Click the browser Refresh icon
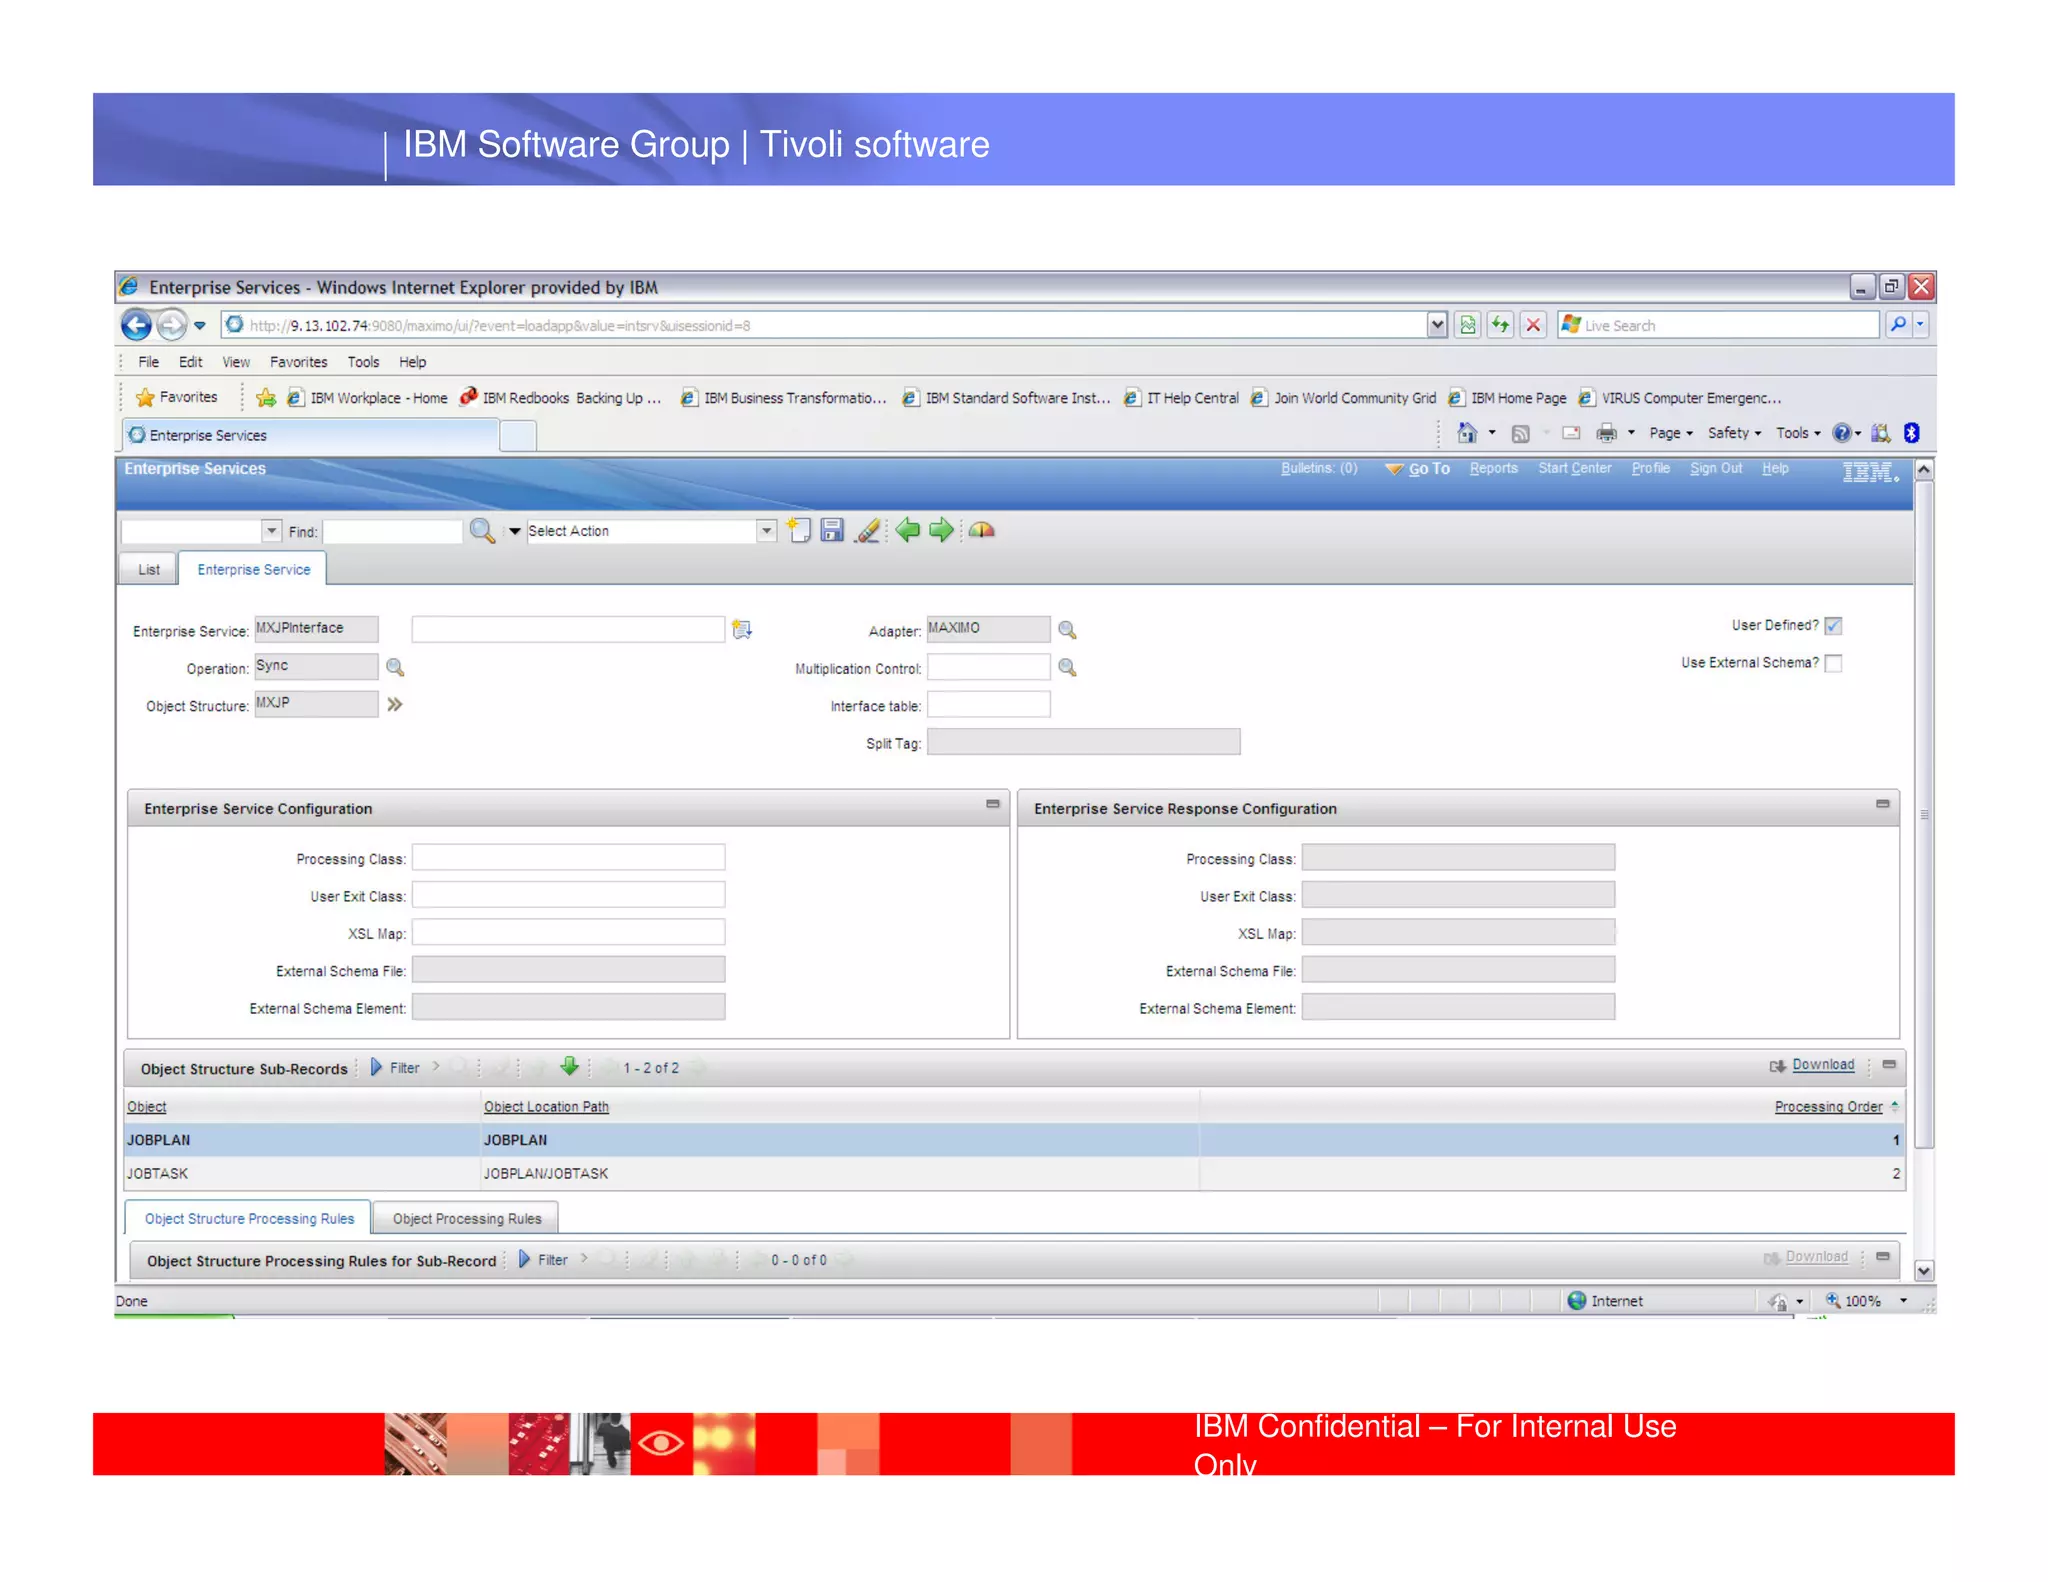The image size is (2048, 1582). pos(1500,325)
